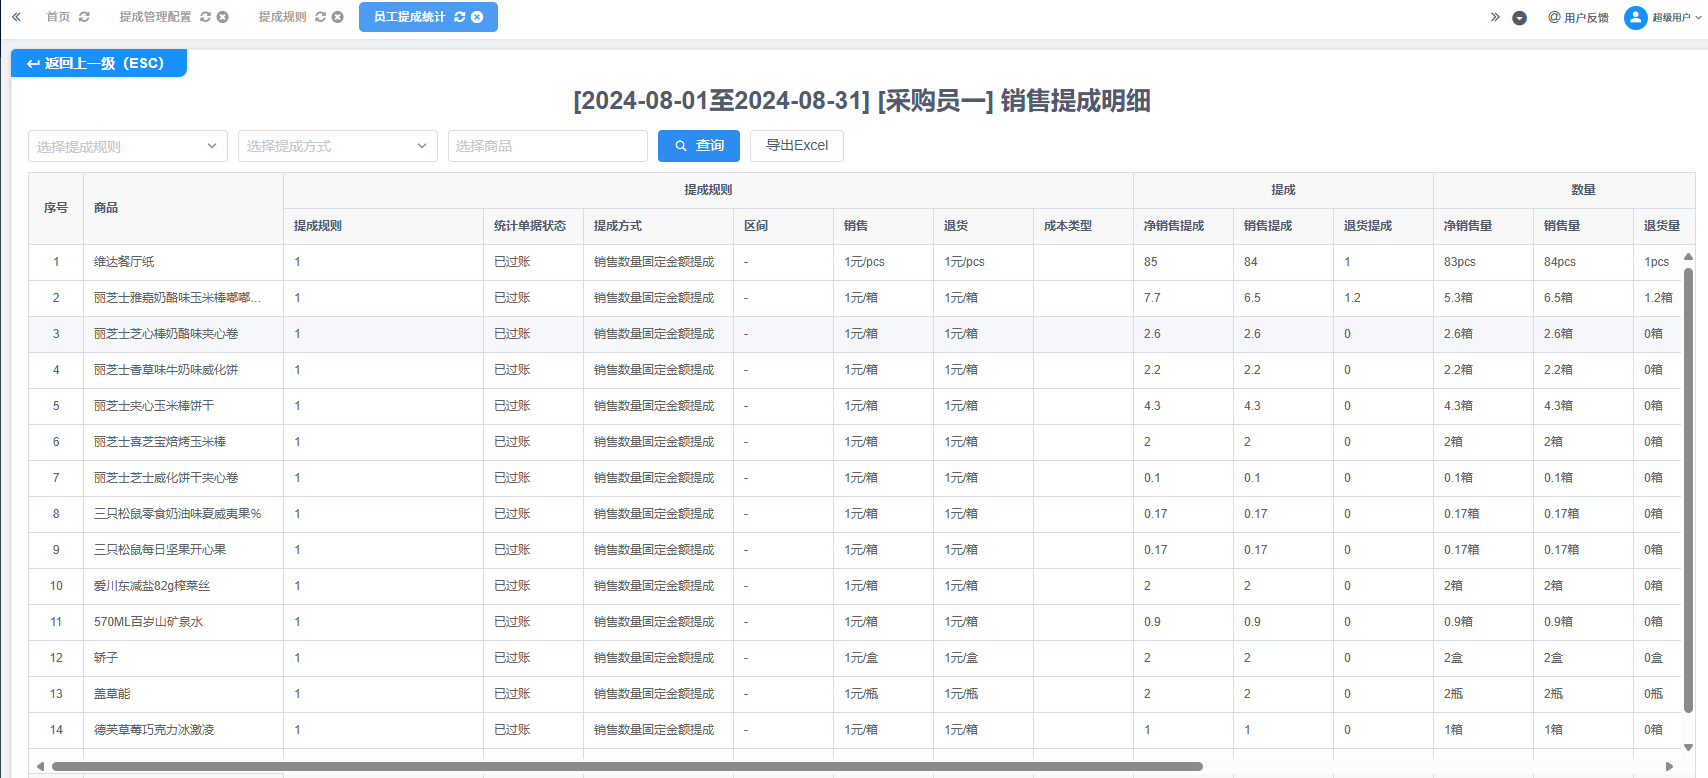1708x778 pixels.
Task: Click 返回上一级 (ESC) button
Action: click(x=99, y=63)
